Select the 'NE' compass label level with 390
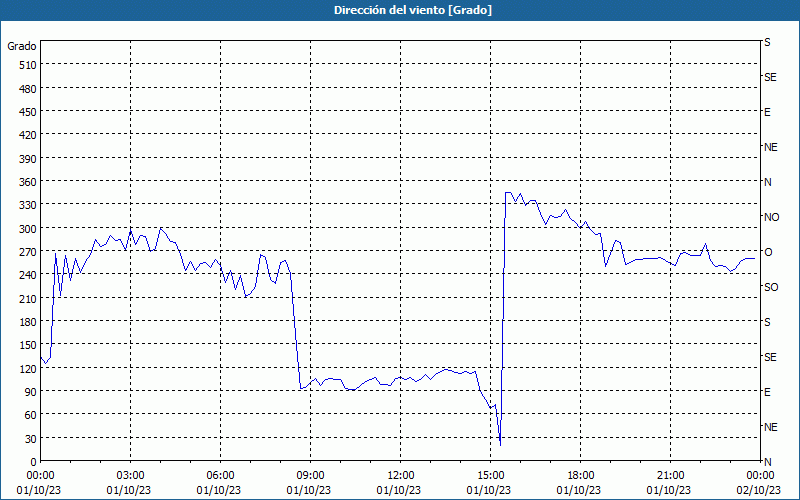This screenshot has width=800, height=500. (771, 147)
